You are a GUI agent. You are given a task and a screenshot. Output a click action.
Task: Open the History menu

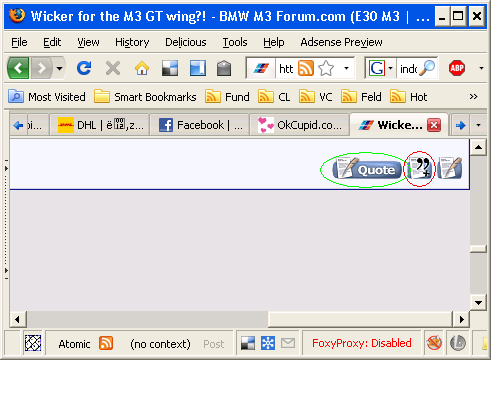click(132, 42)
